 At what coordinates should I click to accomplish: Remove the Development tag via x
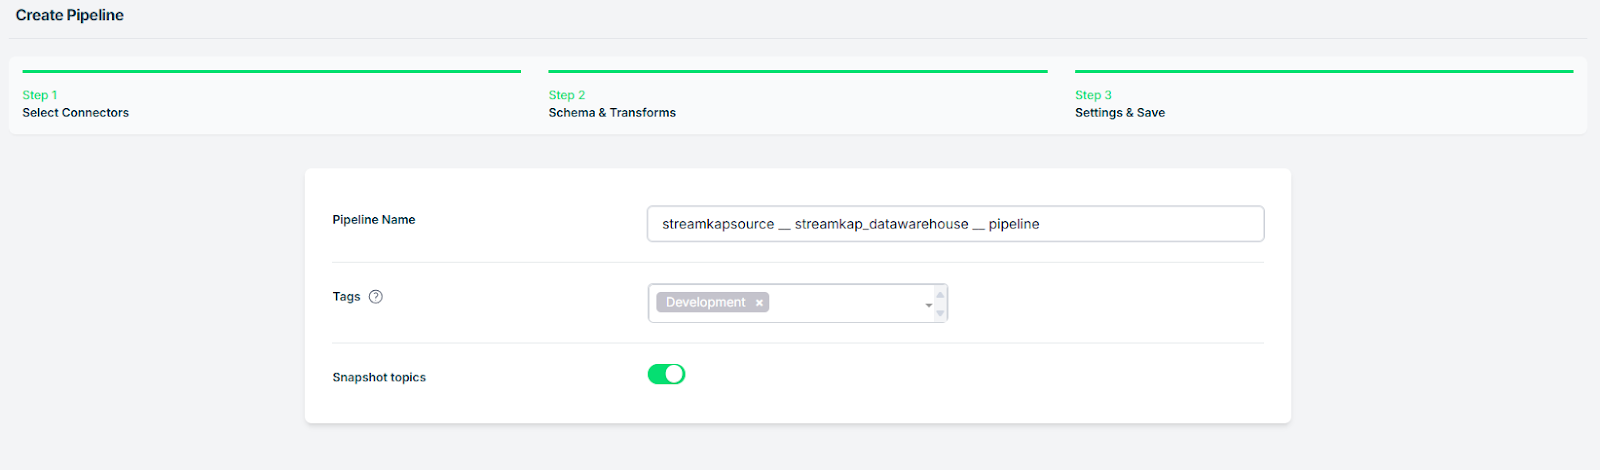tap(759, 303)
